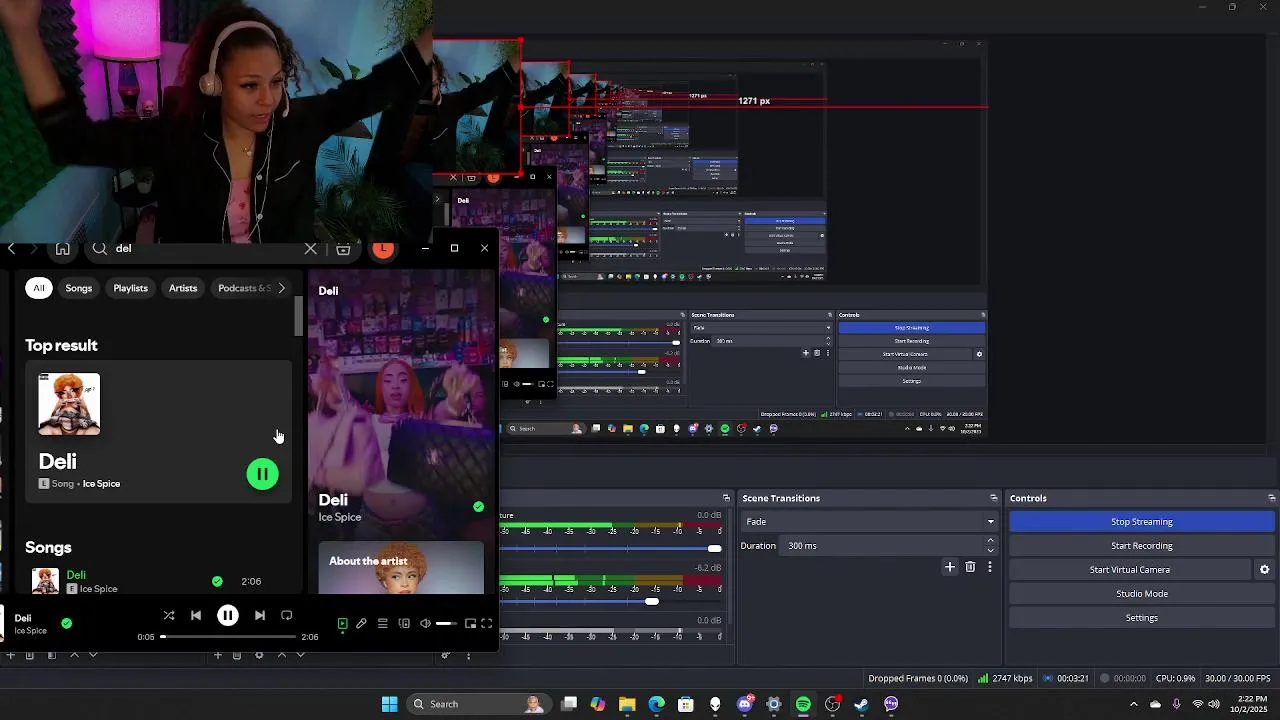Viewport: 1280px width, 720px height.
Task: Toggle saved checkmark in bottom player bar
Action: point(66,623)
